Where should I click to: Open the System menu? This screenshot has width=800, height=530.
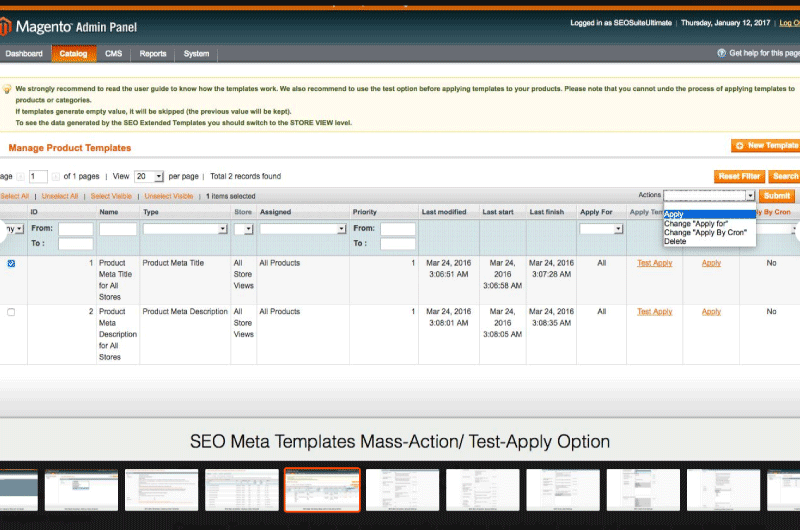[196, 54]
